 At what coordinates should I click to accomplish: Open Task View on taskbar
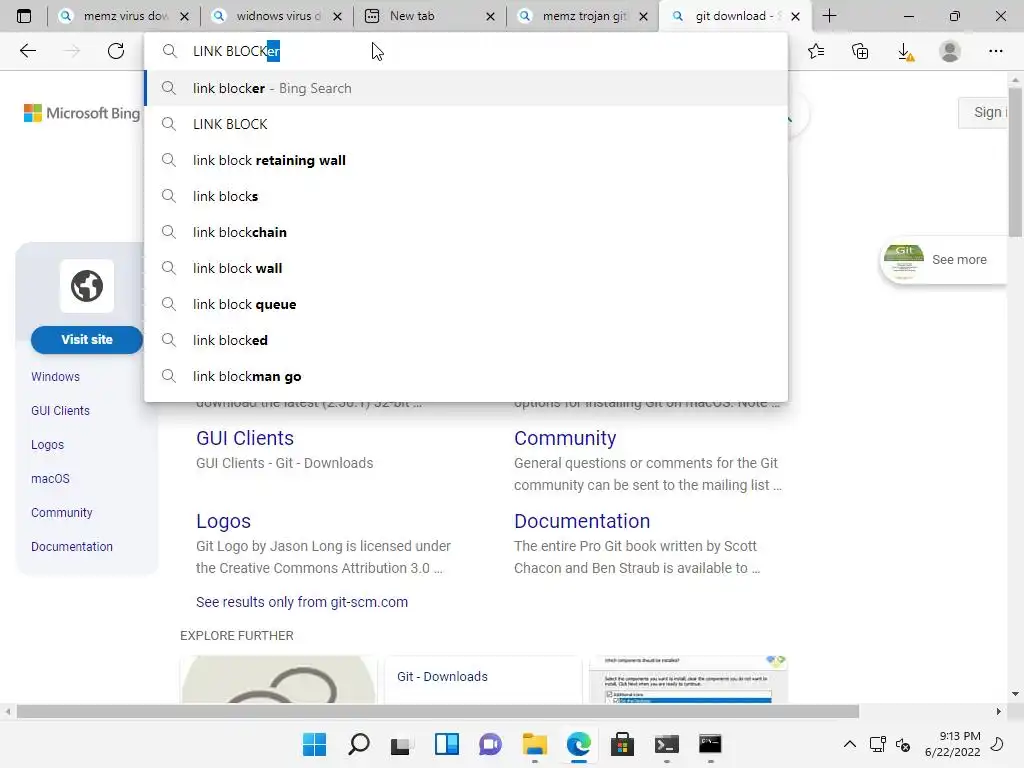(x=400, y=744)
